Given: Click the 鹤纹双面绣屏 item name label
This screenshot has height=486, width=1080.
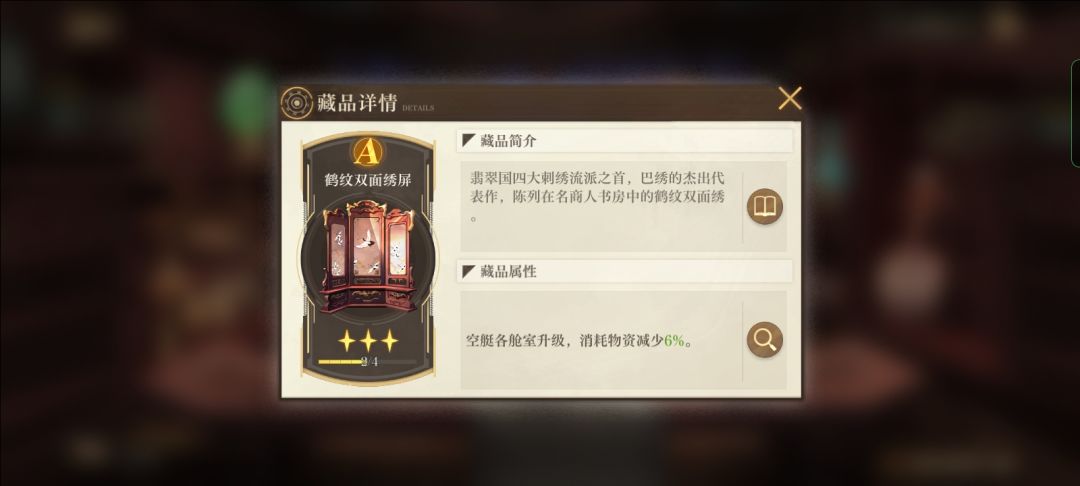Looking at the screenshot, I should coord(368,180).
